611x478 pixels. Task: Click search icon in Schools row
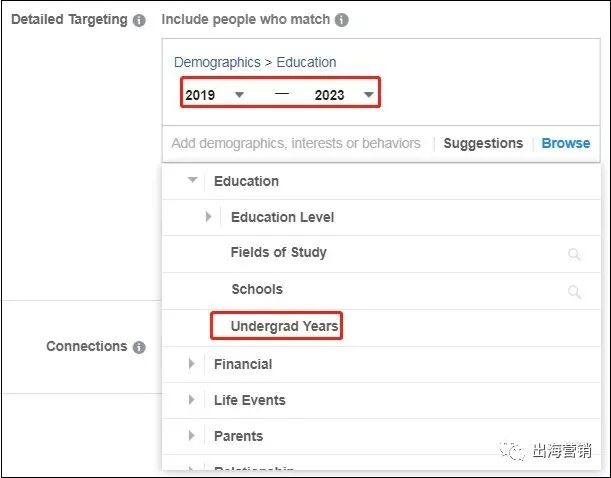tap(574, 291)
